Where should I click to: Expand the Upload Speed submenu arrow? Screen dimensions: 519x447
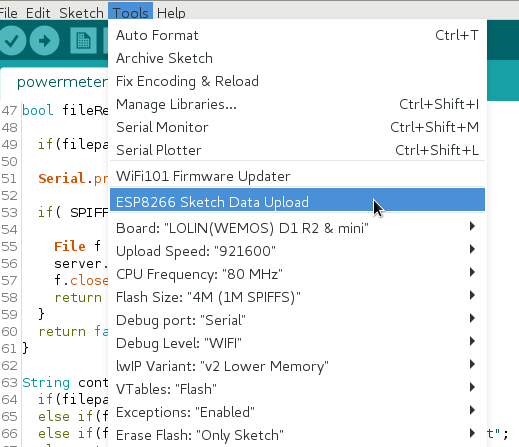point(472,249)
